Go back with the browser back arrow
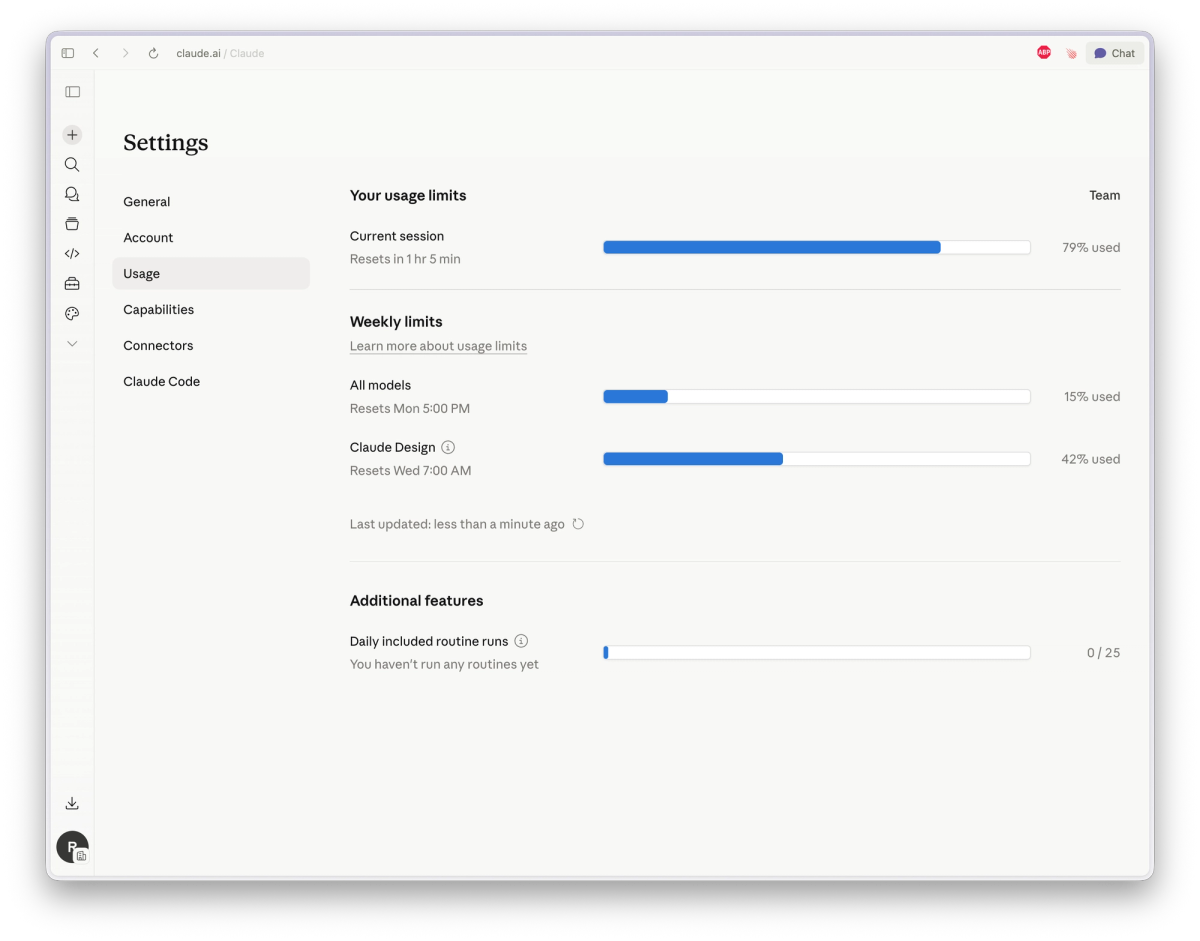Viewport: 1200px width, 941px height. (96, 53)
